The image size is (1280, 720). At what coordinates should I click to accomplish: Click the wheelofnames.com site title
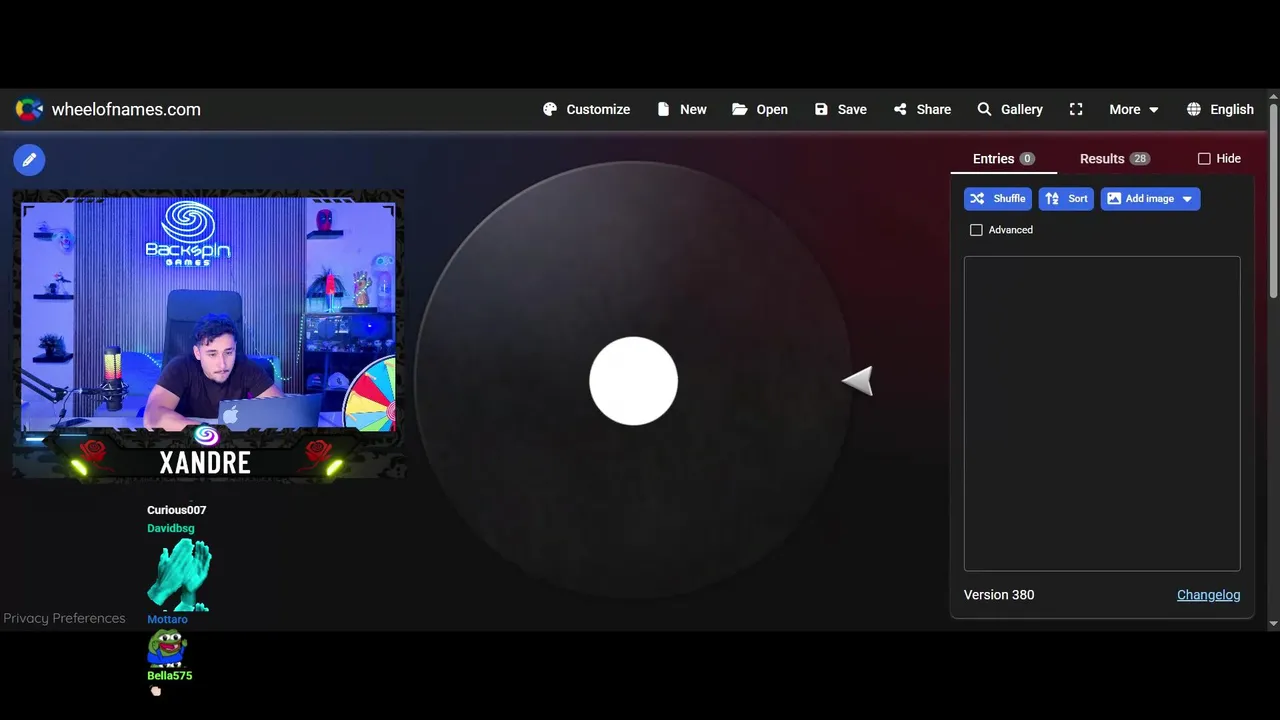(126, 110)
